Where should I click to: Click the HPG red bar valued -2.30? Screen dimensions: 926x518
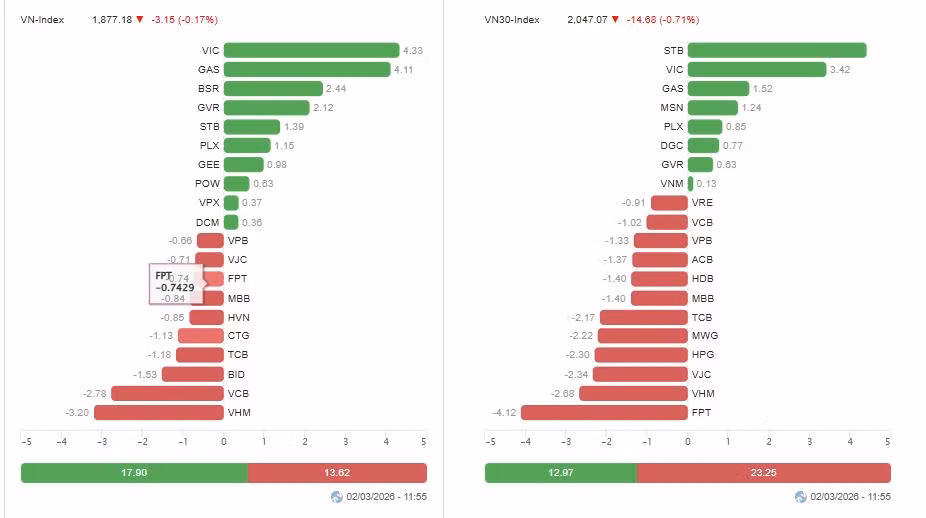[x=641, y=354]
